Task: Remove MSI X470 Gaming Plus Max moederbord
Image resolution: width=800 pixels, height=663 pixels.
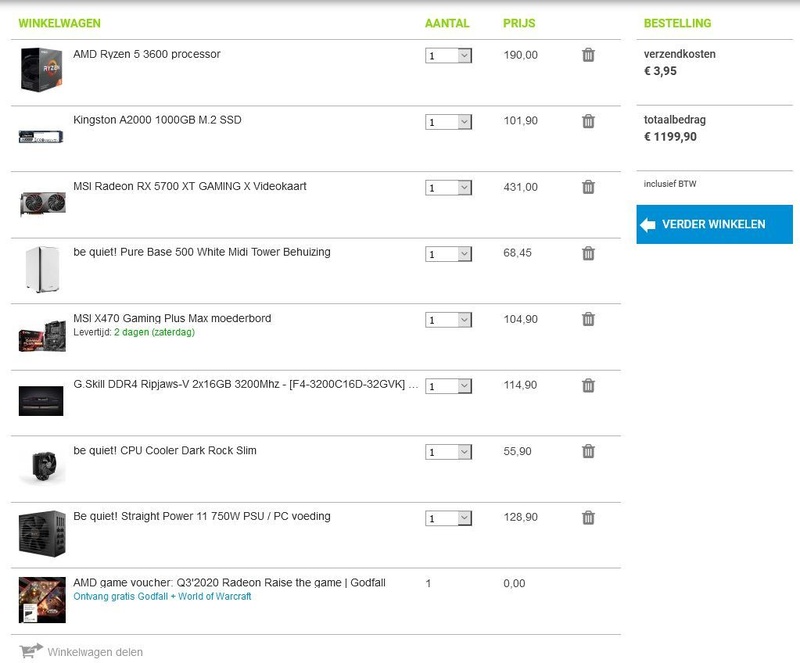Action: coord(588,319)
